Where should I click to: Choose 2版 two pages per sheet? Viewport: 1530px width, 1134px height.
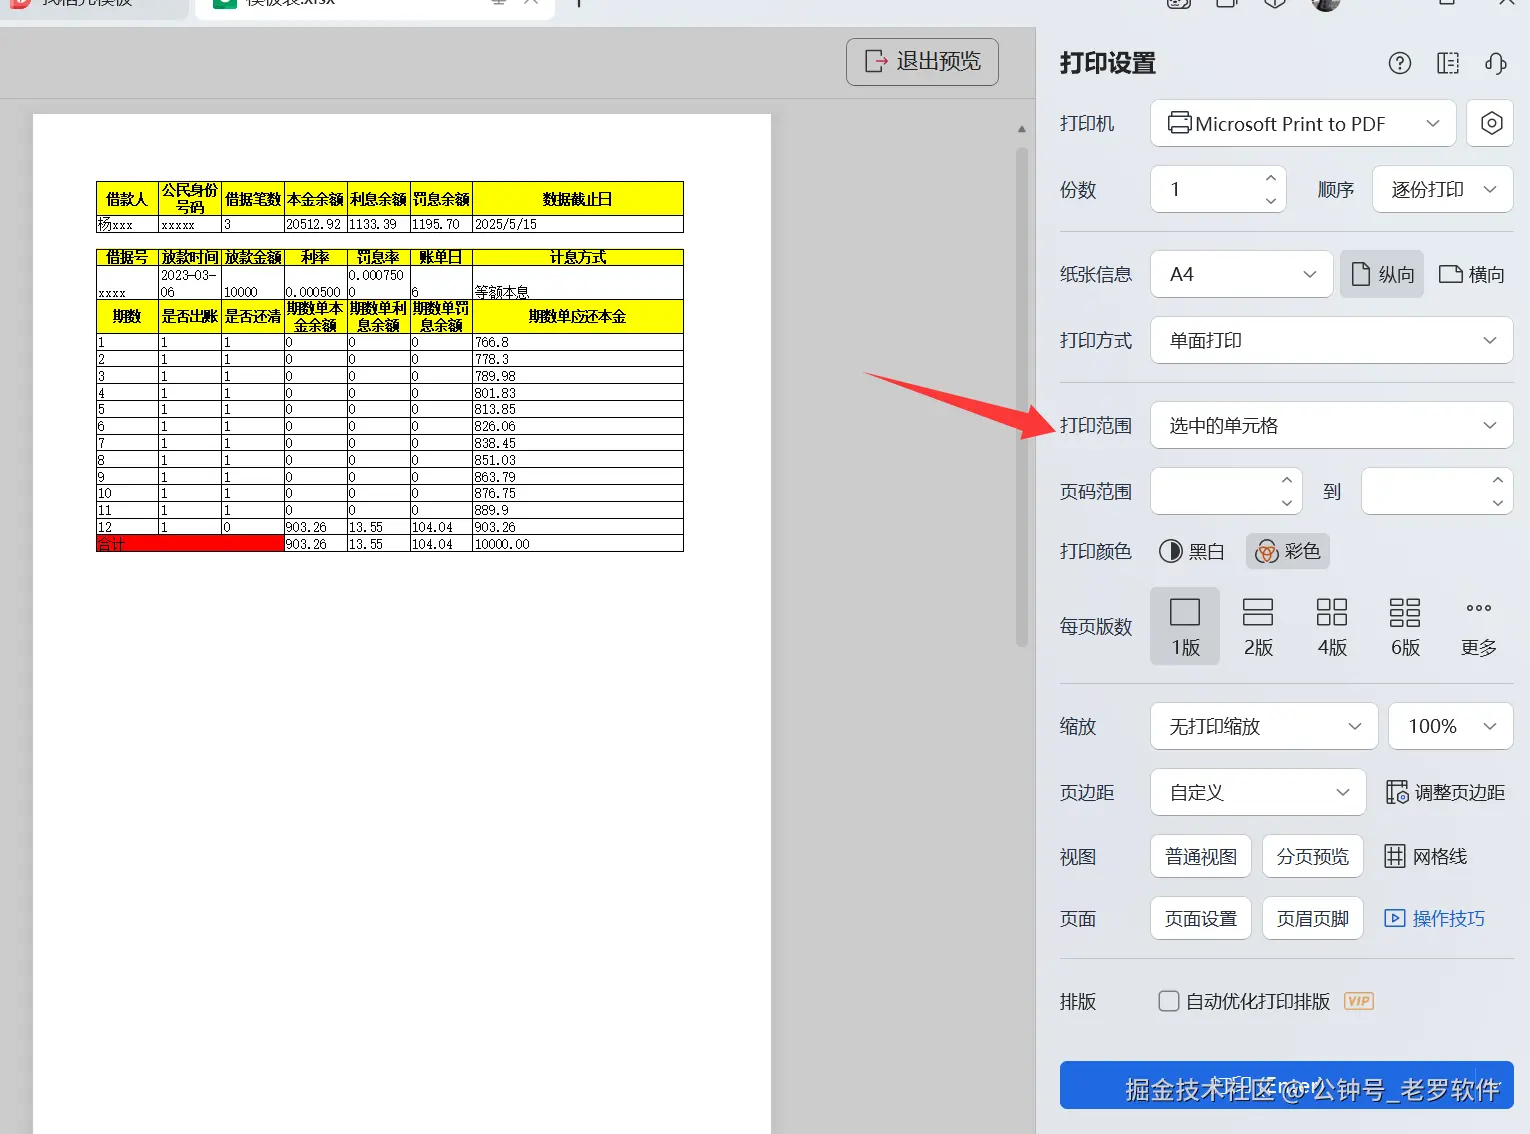[1258, 626]
